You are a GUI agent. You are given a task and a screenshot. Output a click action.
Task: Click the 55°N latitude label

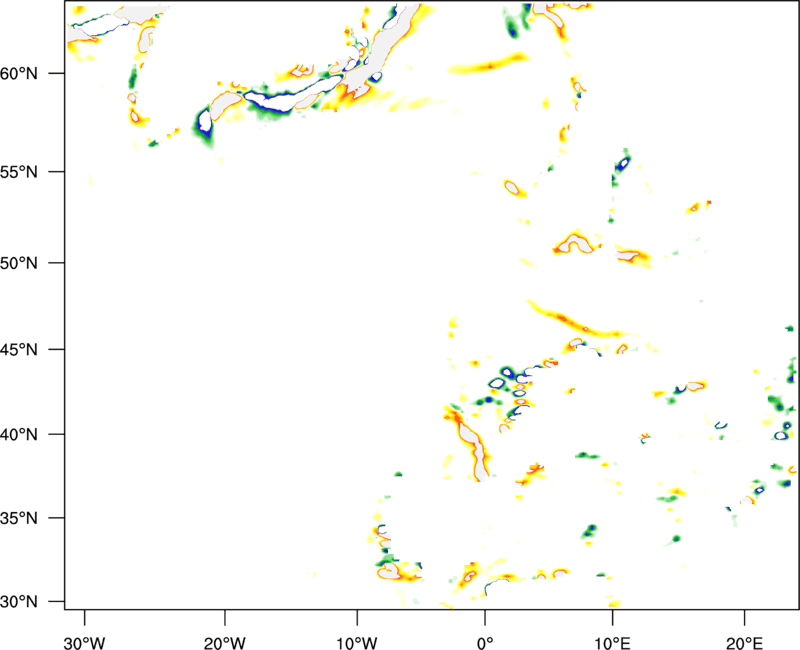19,172
